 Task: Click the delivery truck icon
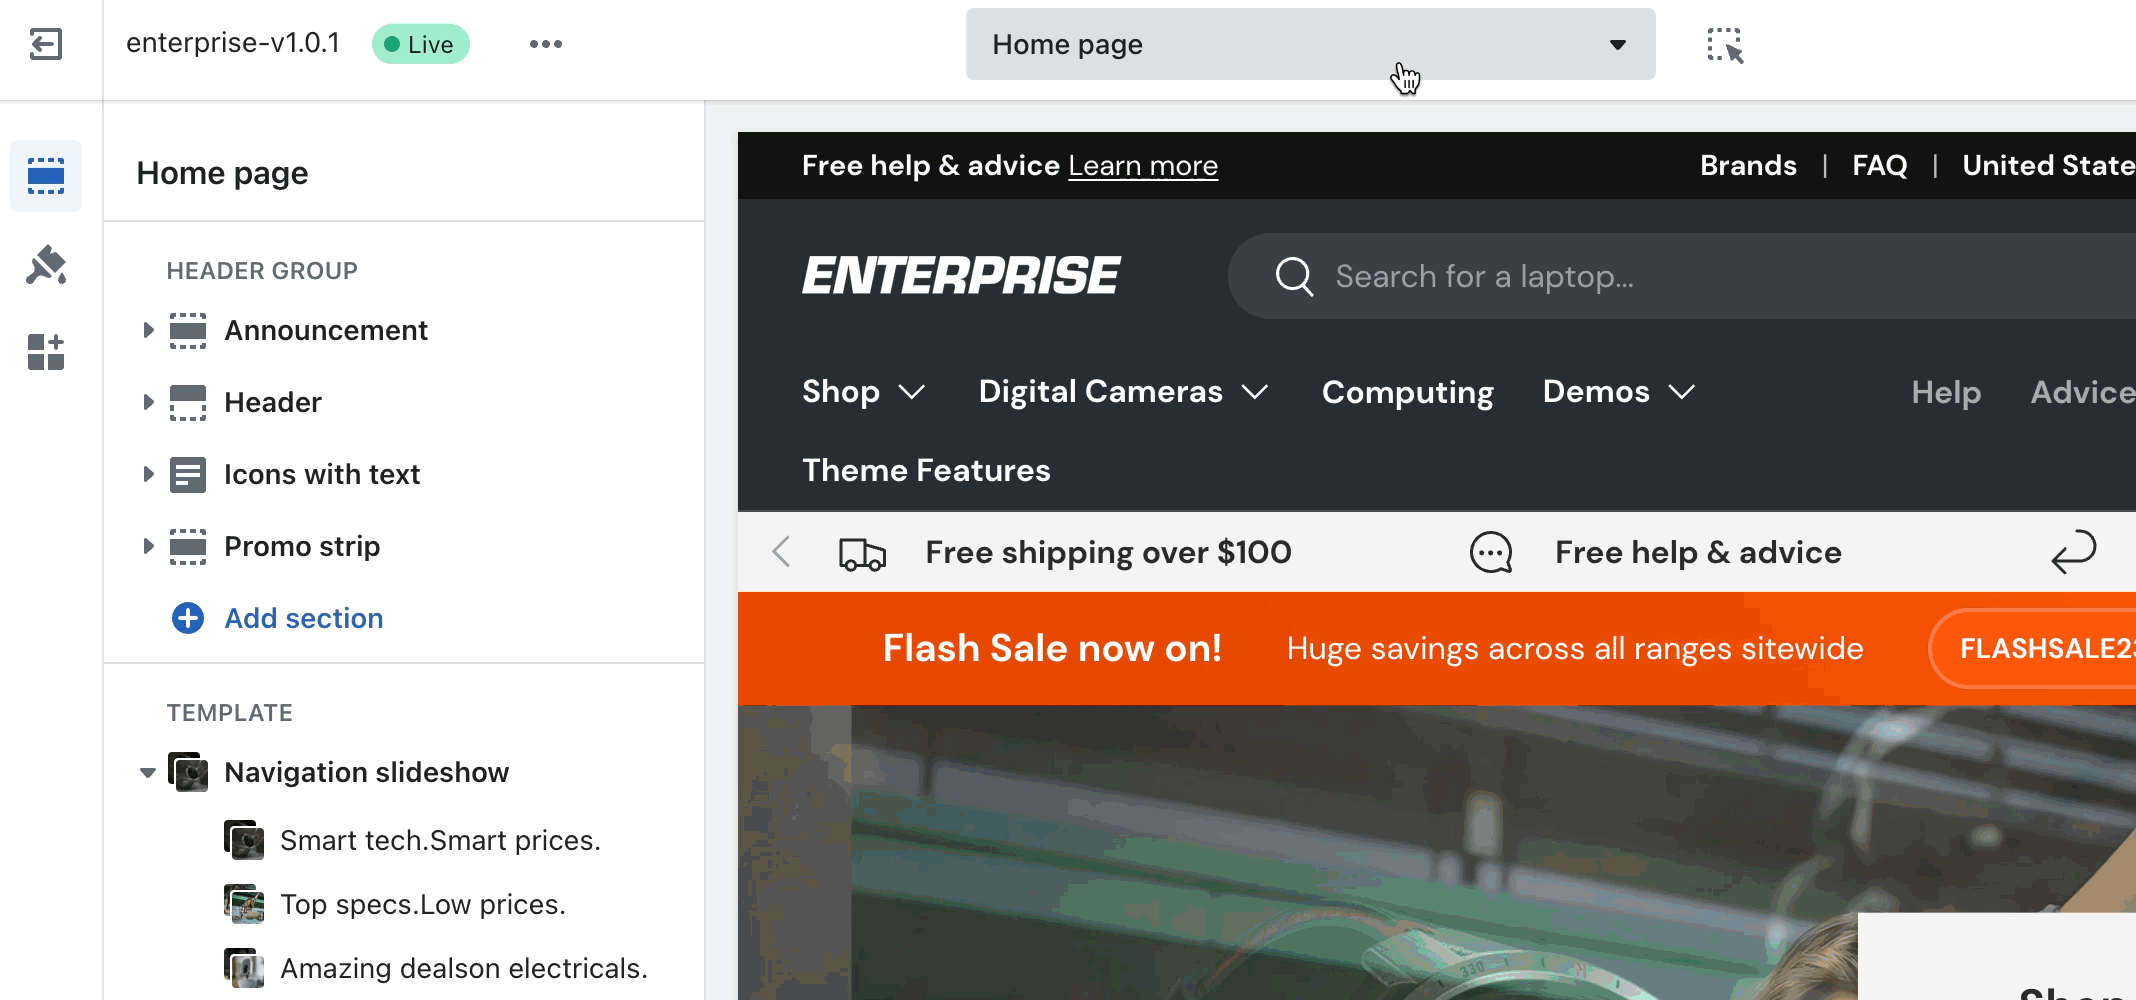(x=862, y=553)
